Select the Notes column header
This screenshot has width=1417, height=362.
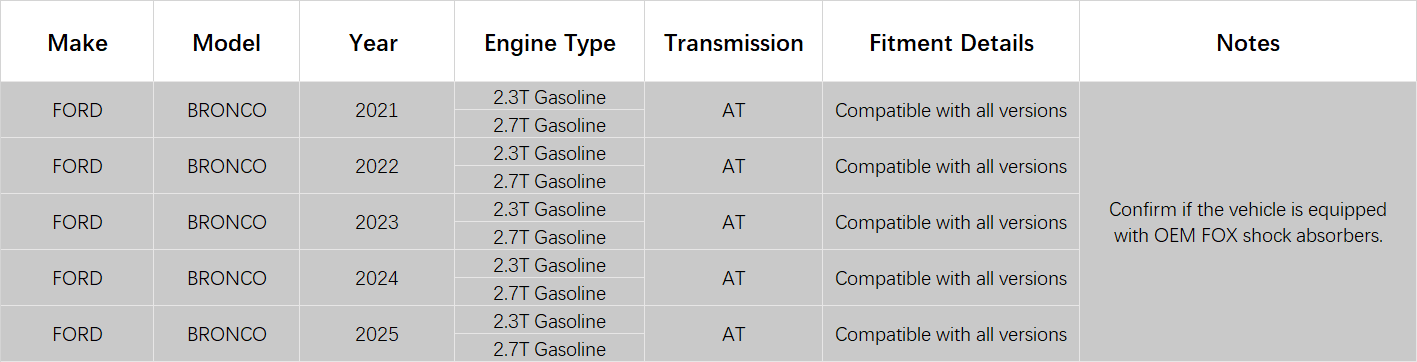[x=1248, y=42]
